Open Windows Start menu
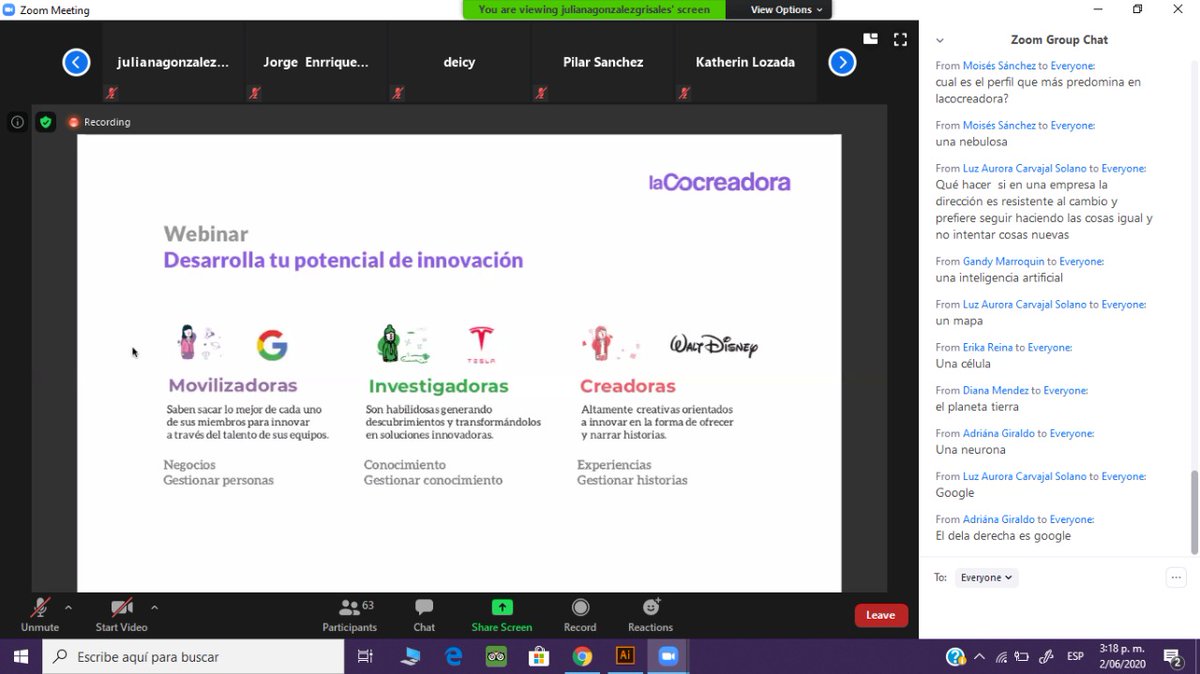 [20, 657]
